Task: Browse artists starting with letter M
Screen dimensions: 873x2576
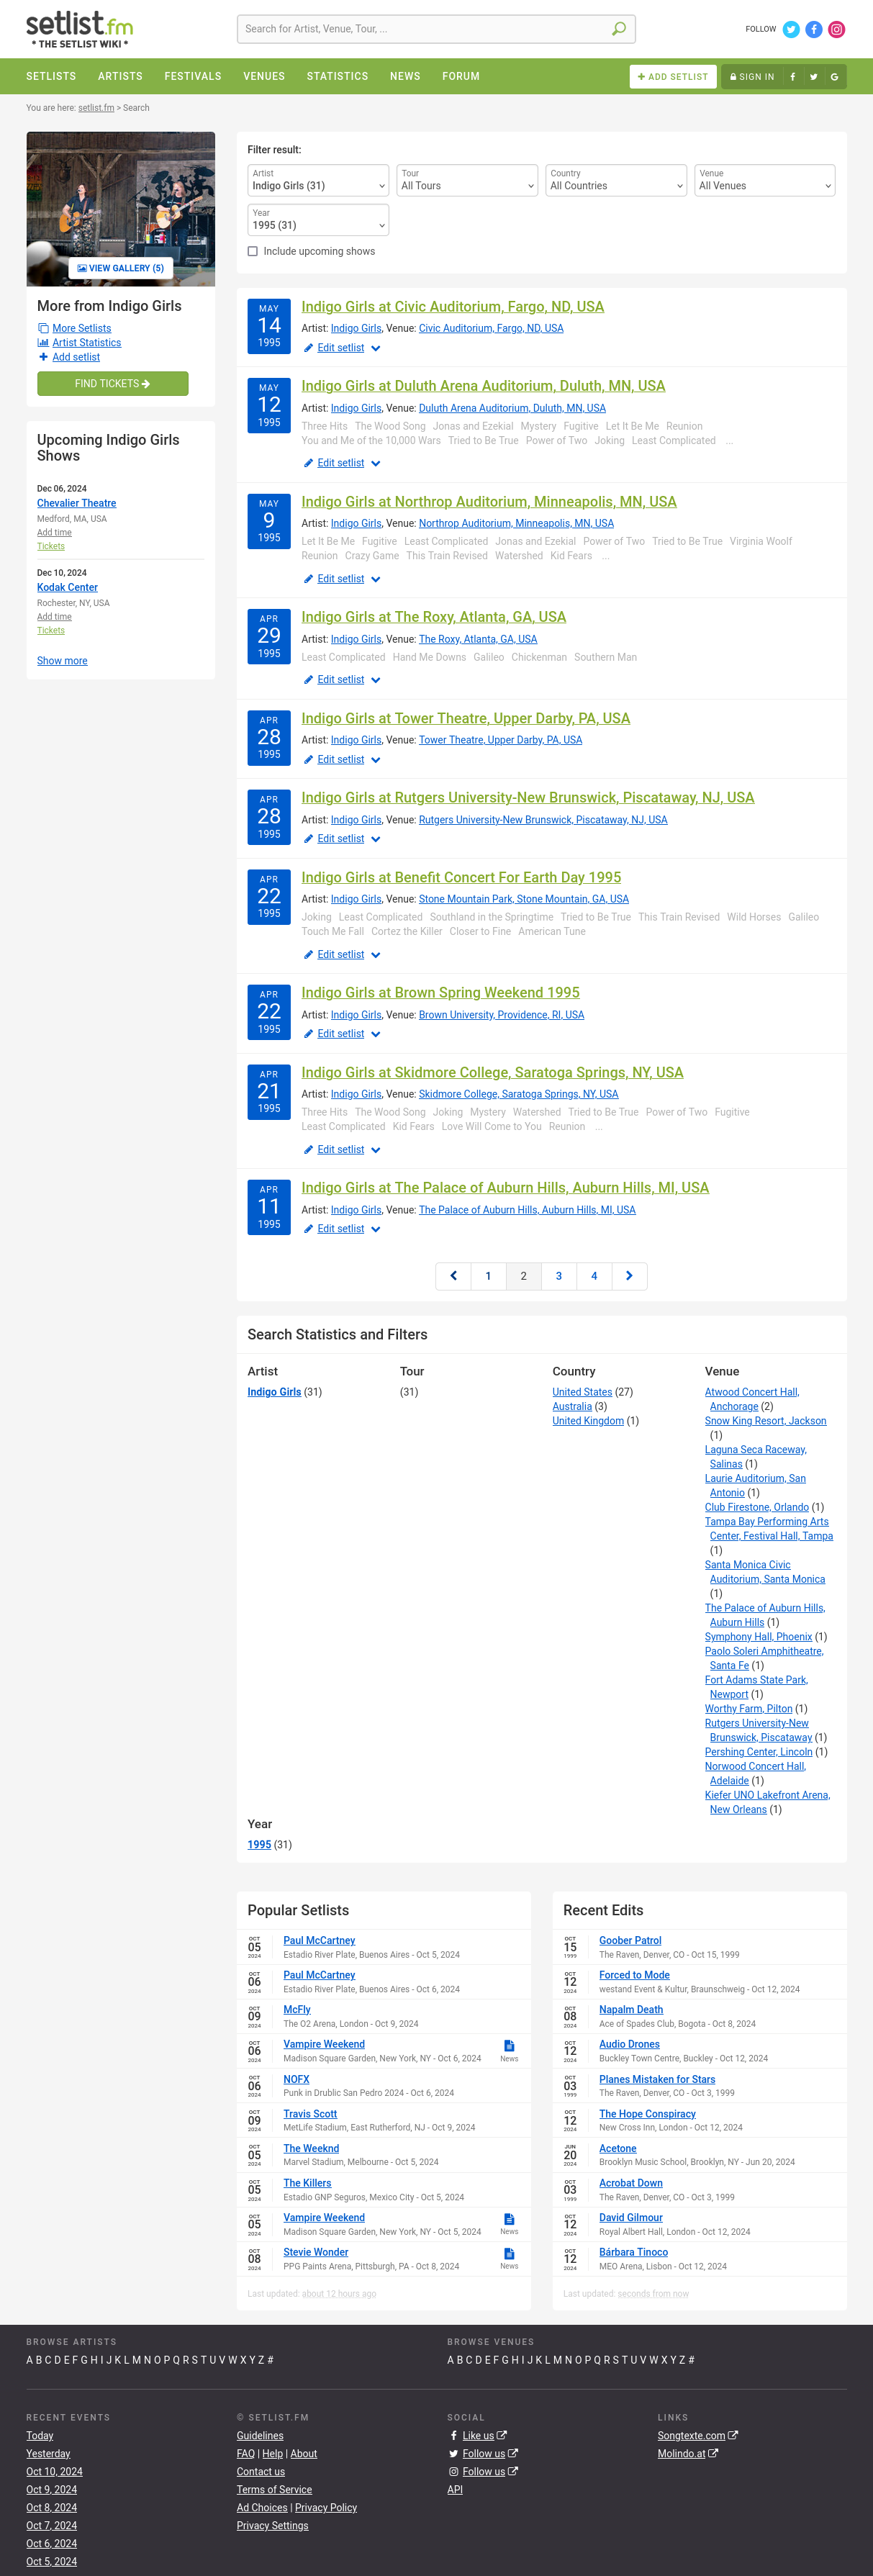Action: tap(137, 2360)
